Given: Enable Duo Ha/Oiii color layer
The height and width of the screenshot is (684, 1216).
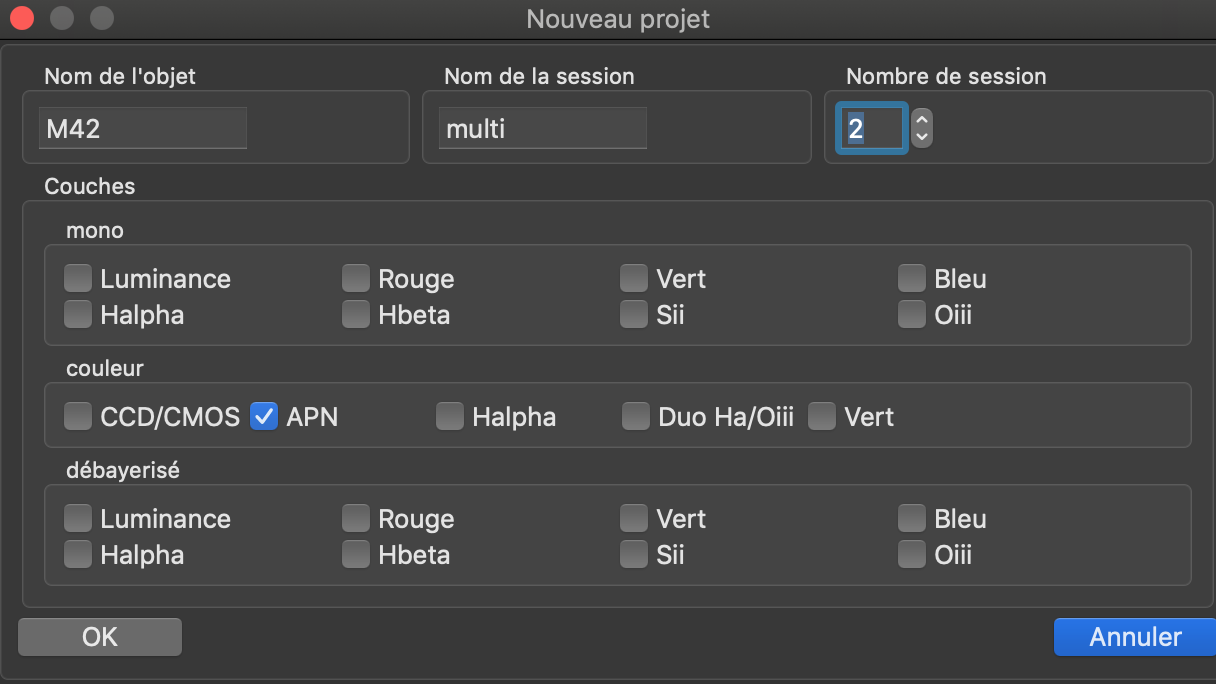Looking at the screenshot, I should point(636,416).
